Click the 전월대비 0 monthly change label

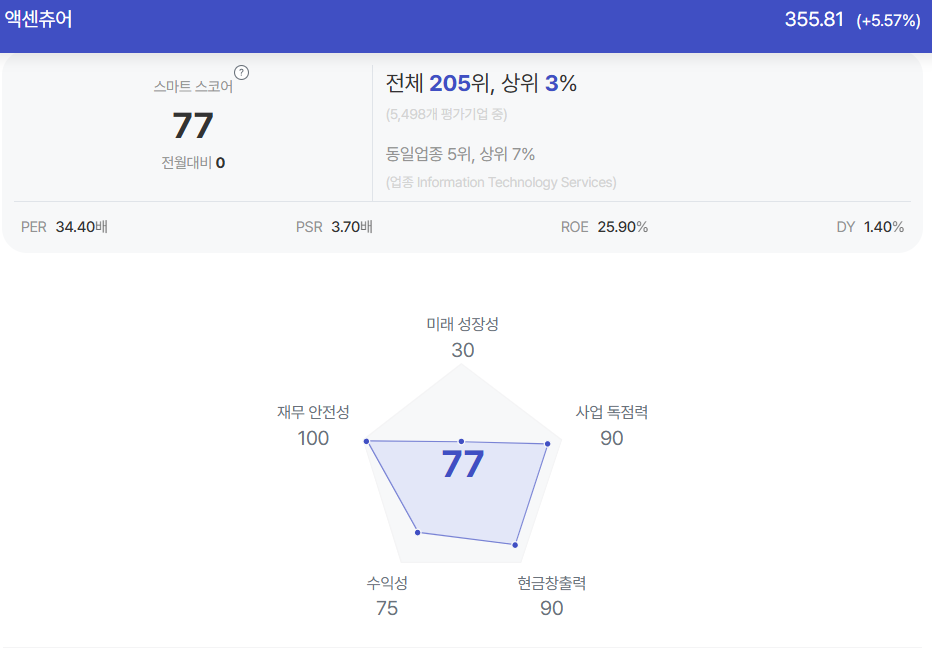point(193,163)
